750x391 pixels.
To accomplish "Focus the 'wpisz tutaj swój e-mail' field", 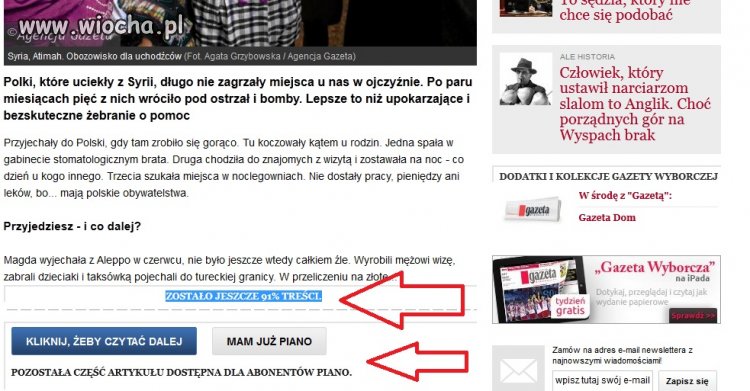I will (603, 380).
